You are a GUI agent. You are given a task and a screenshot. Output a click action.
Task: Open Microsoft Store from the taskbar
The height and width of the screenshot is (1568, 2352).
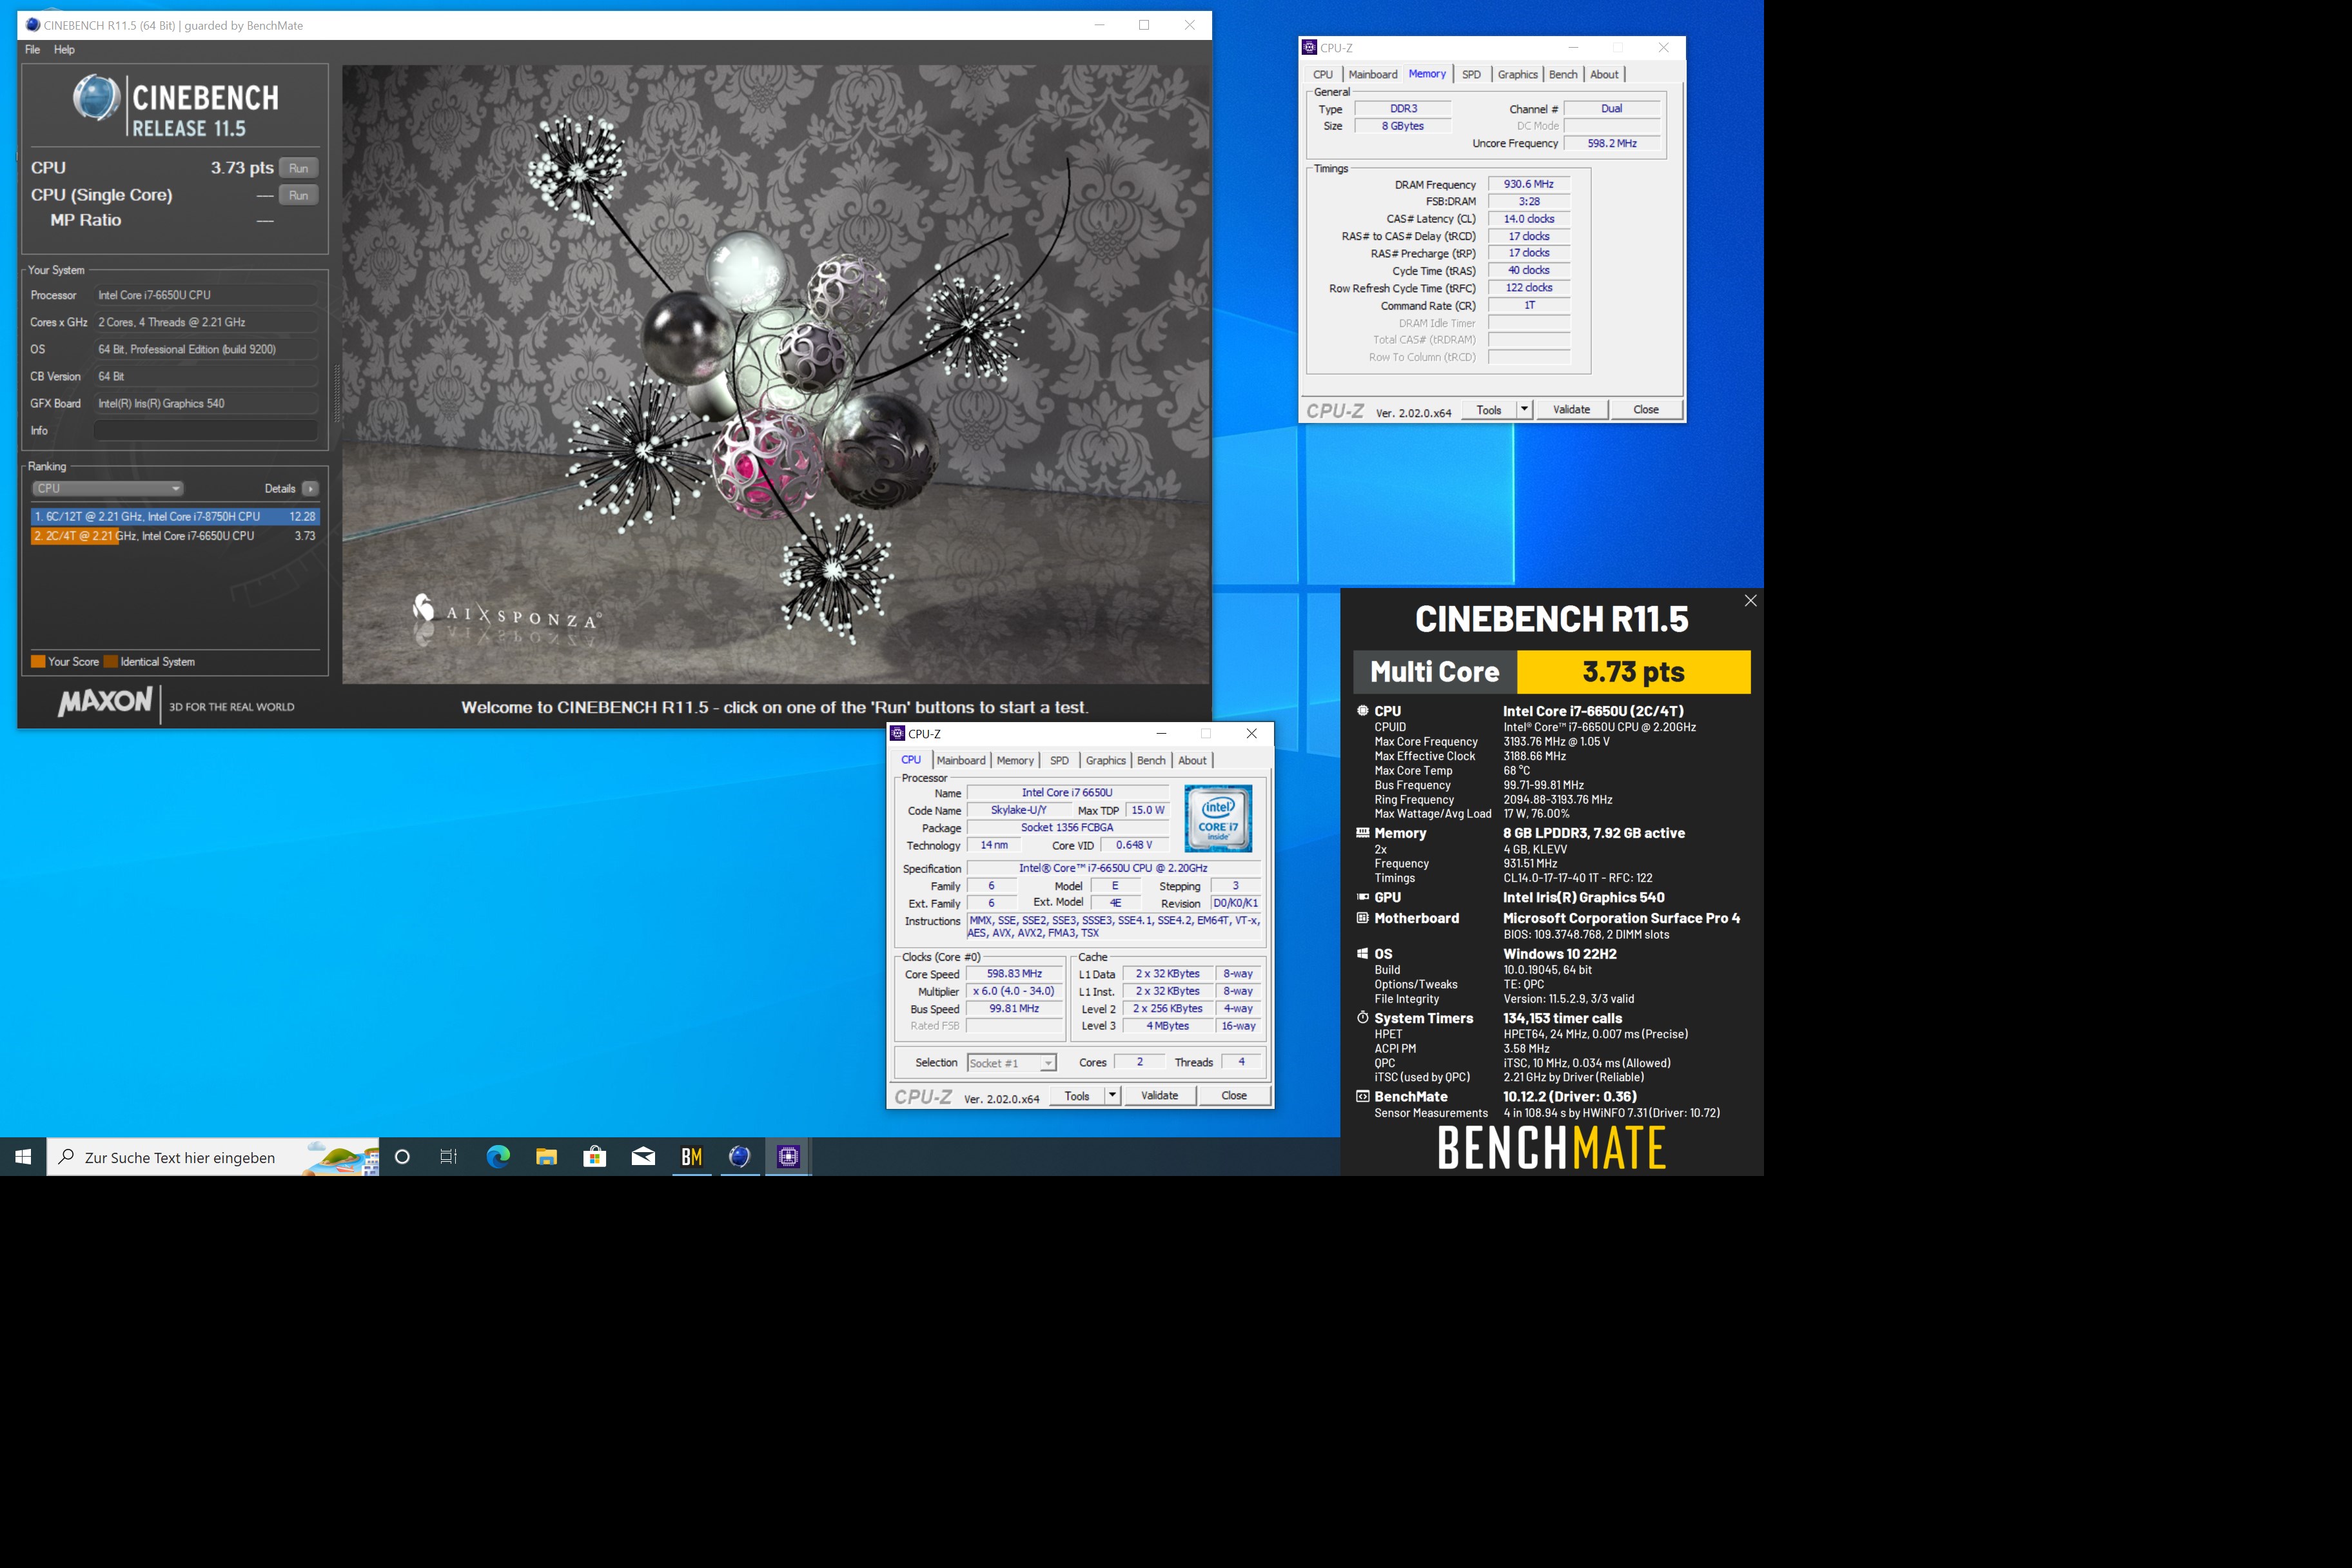pyautogui.click(x=595, y=1156)
